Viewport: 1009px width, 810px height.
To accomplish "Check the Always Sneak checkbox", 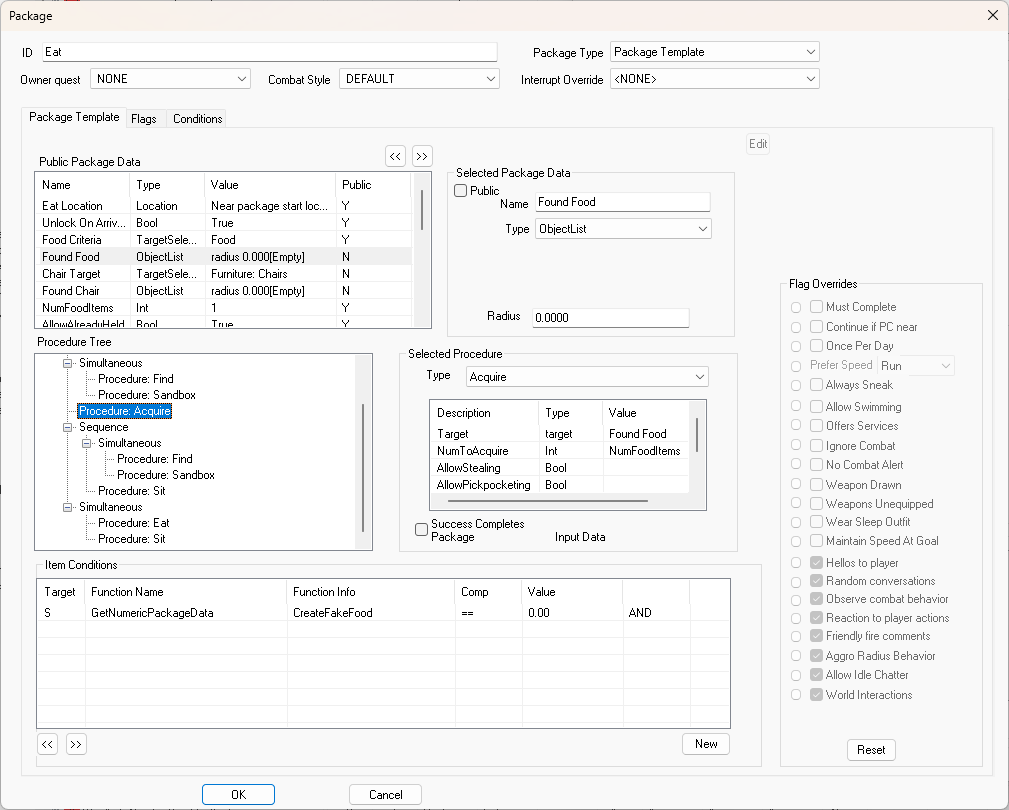I will (817, 385).
